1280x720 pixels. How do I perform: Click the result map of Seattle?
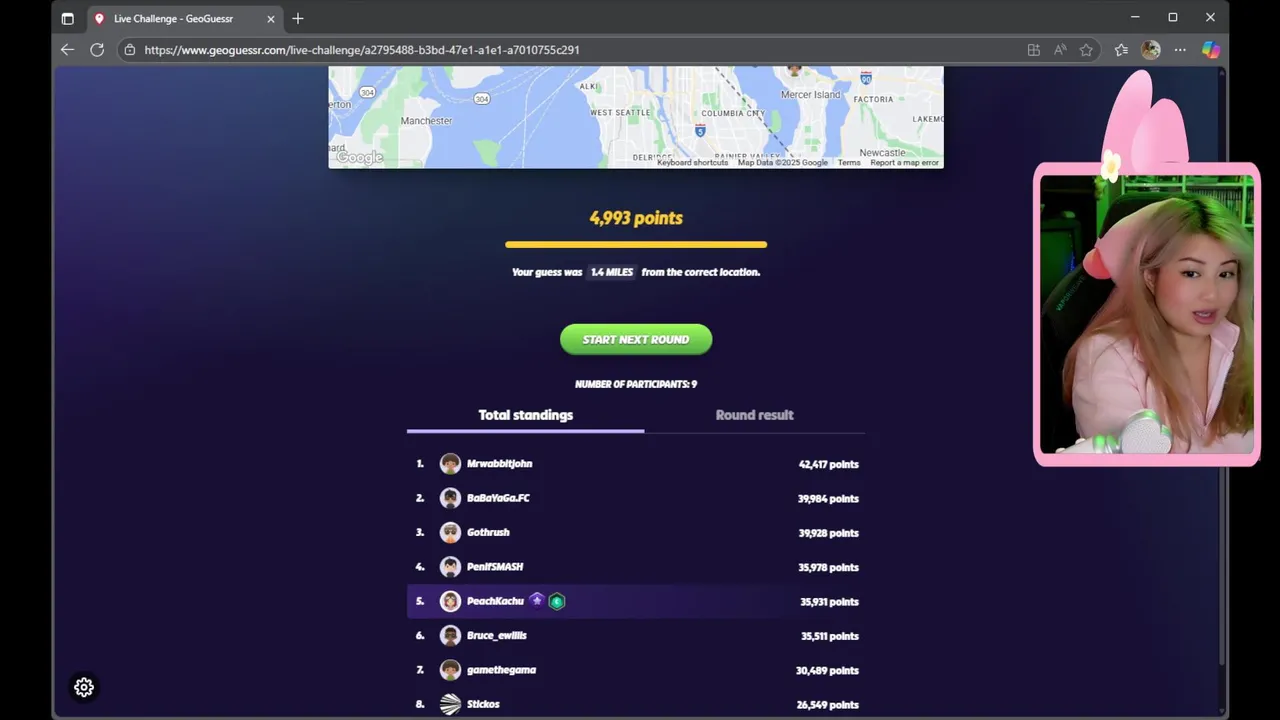636,117
